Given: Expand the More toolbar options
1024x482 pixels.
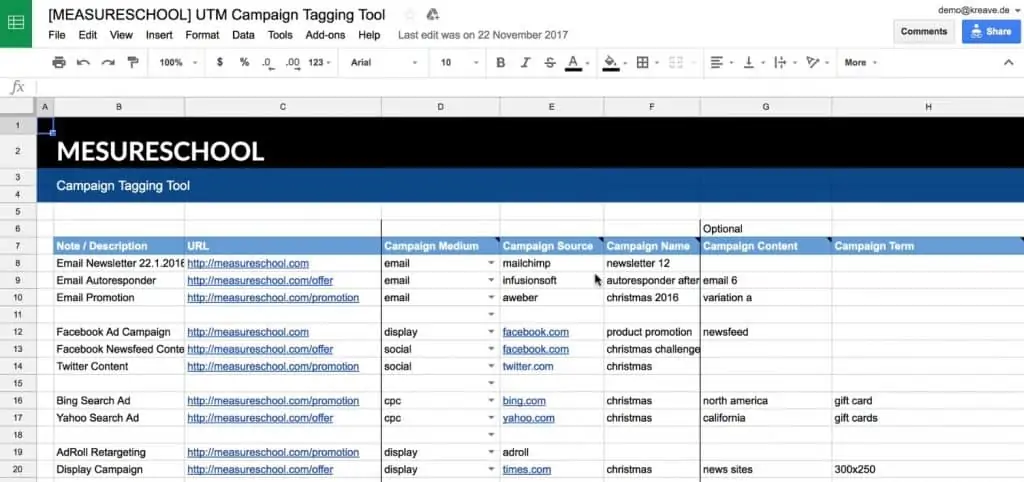Looking at the screenshot, I should click(860, 63).
